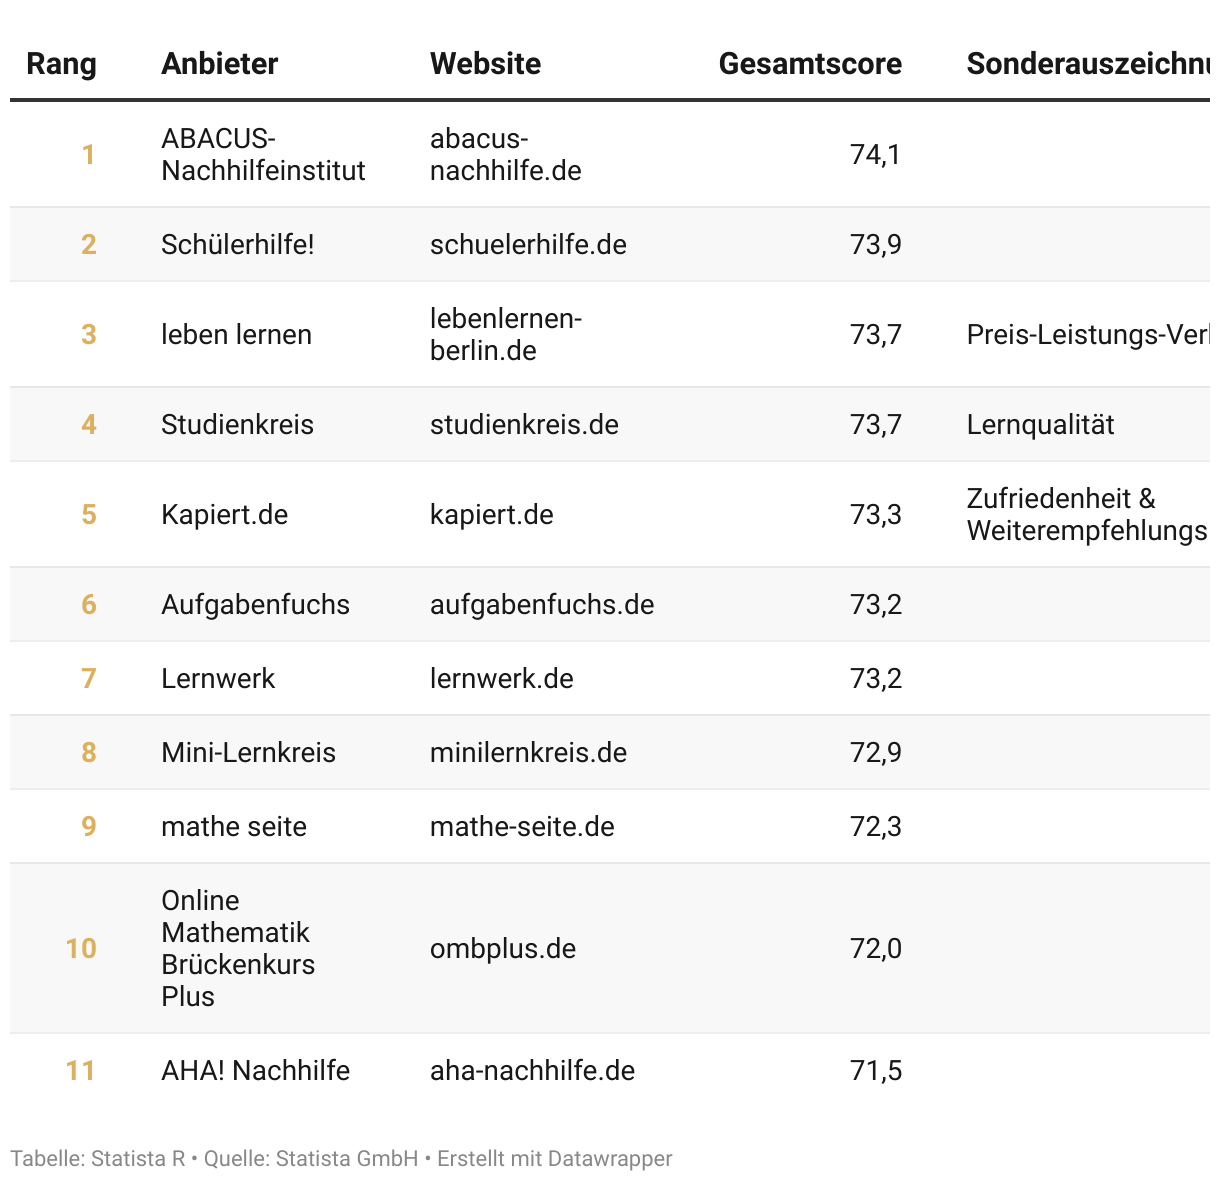Select the Website column header
The width and height of the screenshot is (1220, 1182).
(x=485, y=64)
